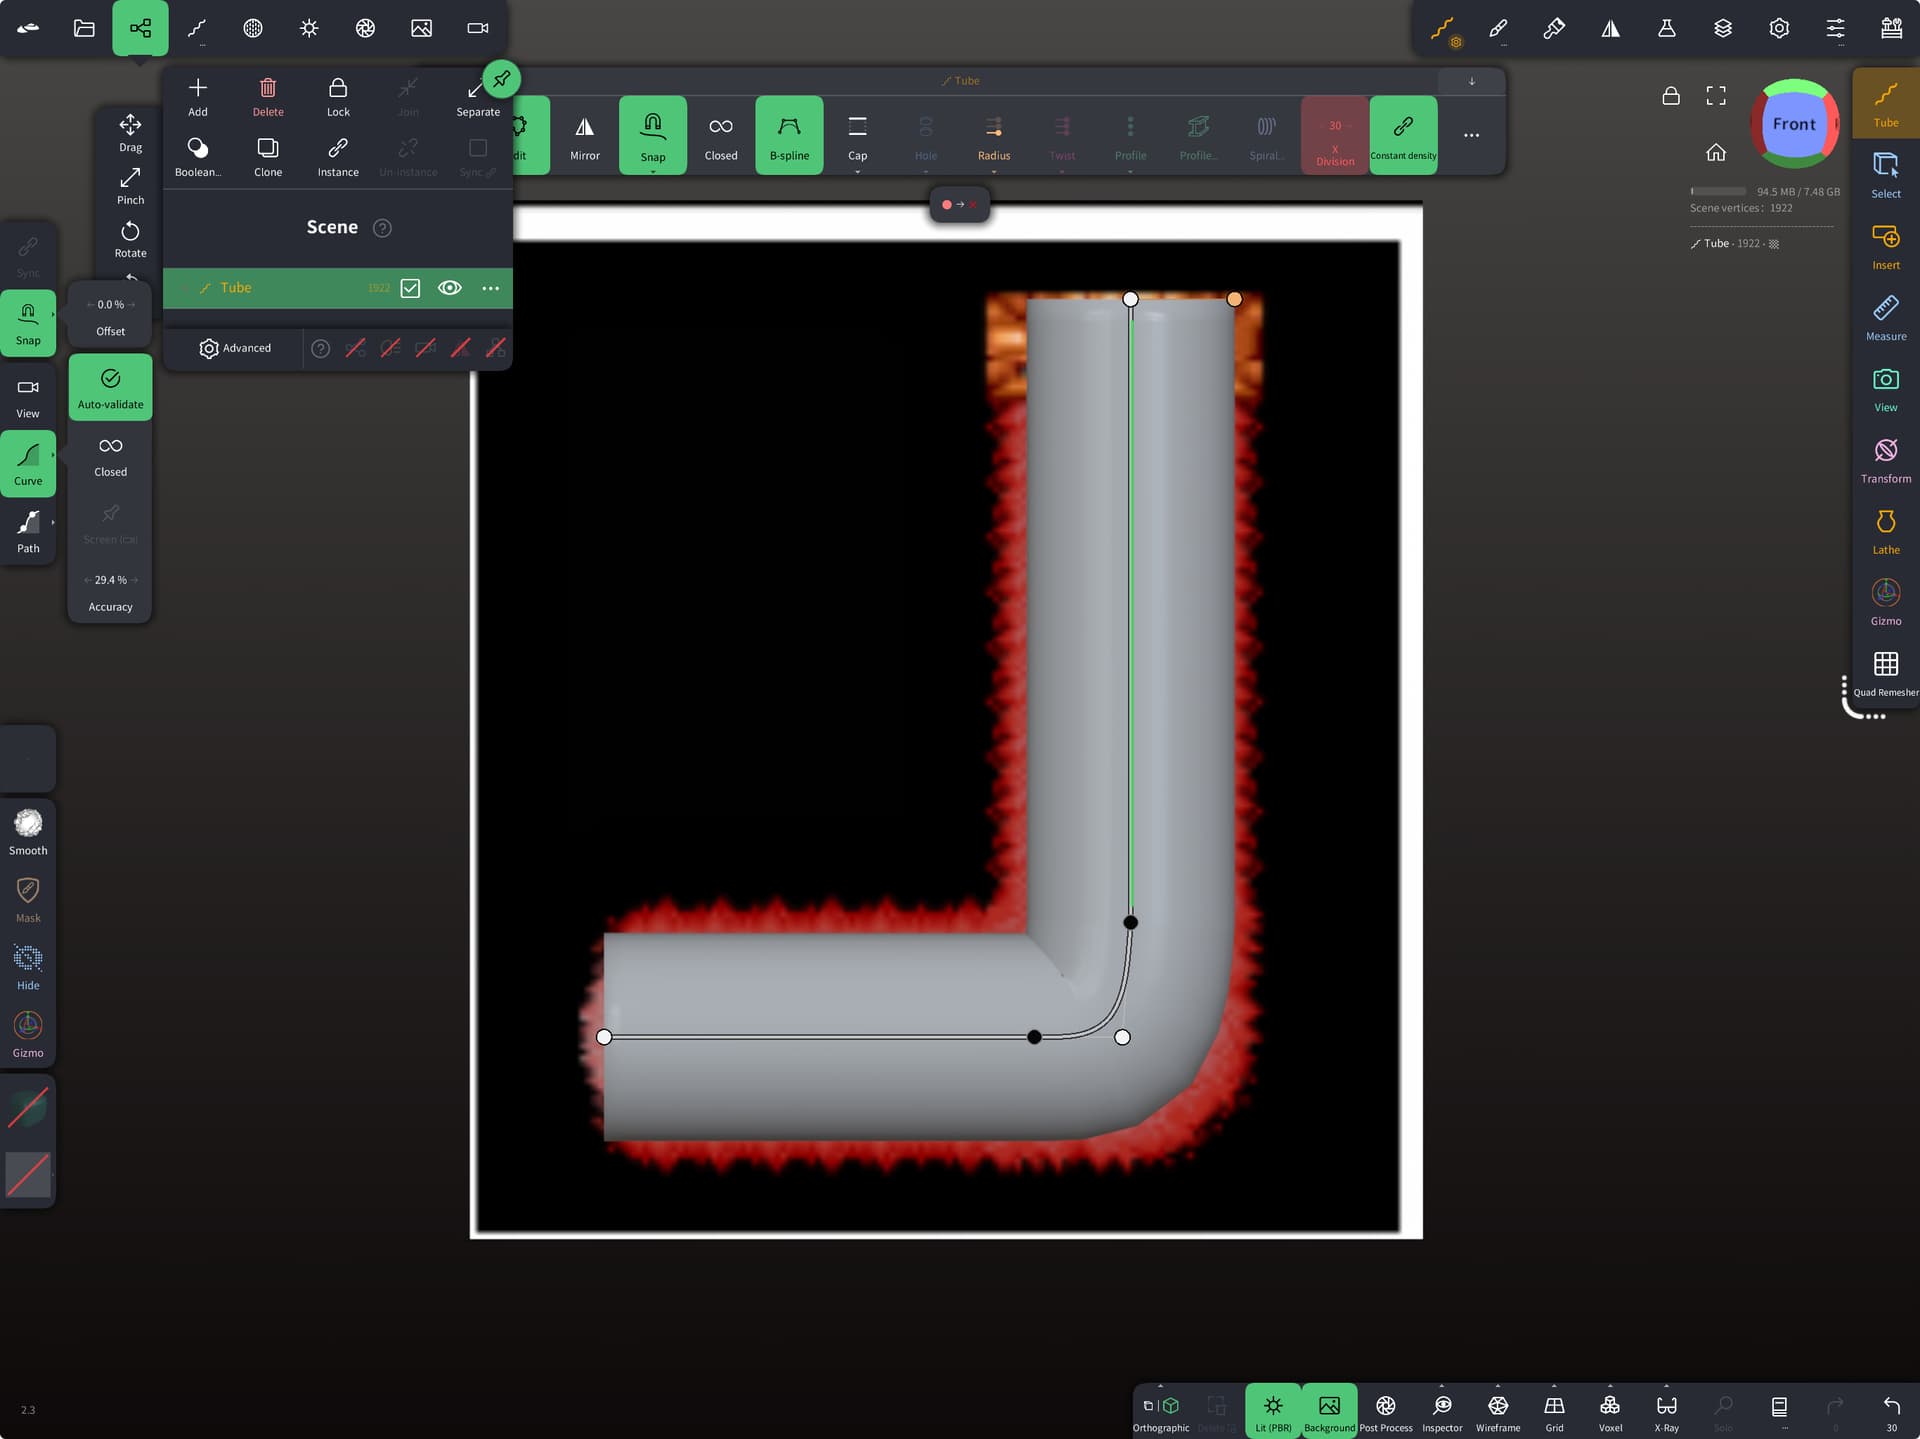Click the Advanced settings button
The image size is (1920, 1439).
pyautogui.click(x=235, y=348)
